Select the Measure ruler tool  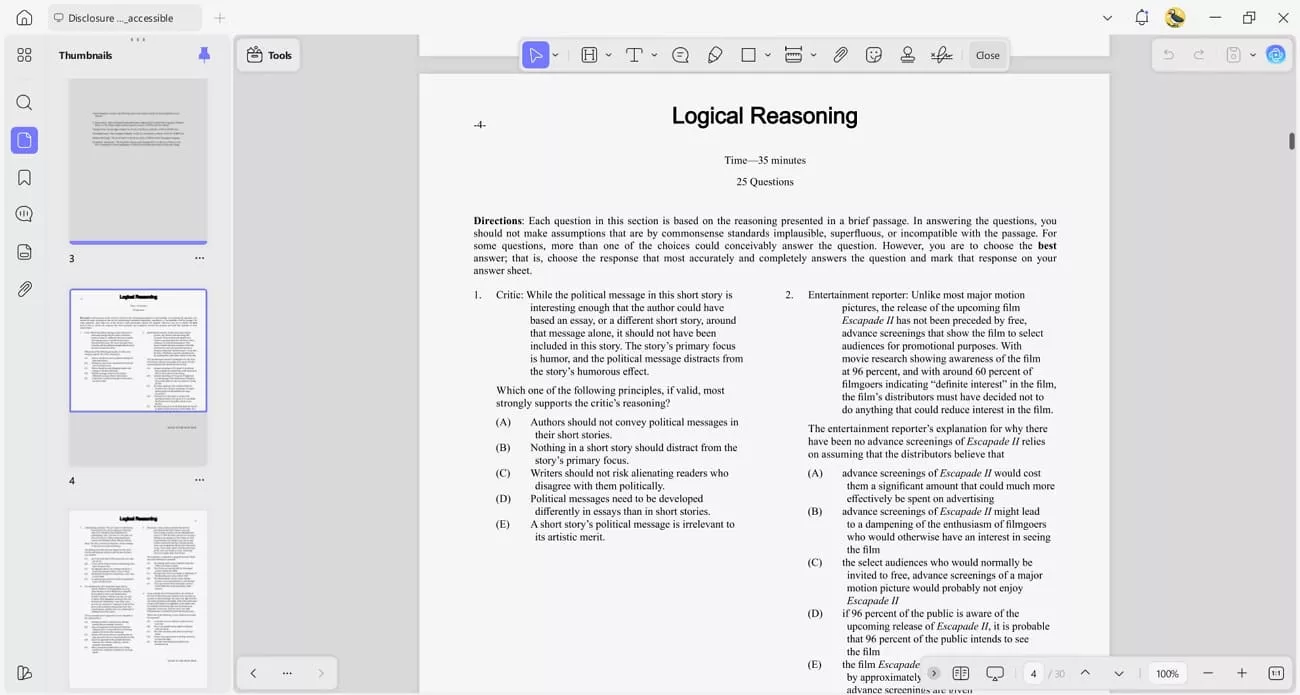pyautogui.click(x=793, y=55)
